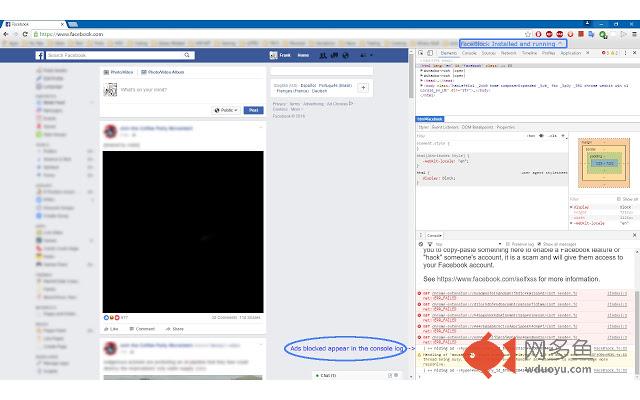Open Facebook notifications globe icon
Screen dimensions: 640x400
pyautogui.click(x=346, y=55)
